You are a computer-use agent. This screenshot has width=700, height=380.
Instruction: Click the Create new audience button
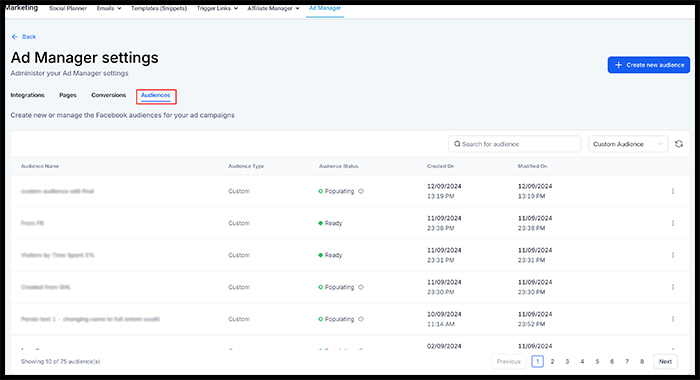[648, 65]
